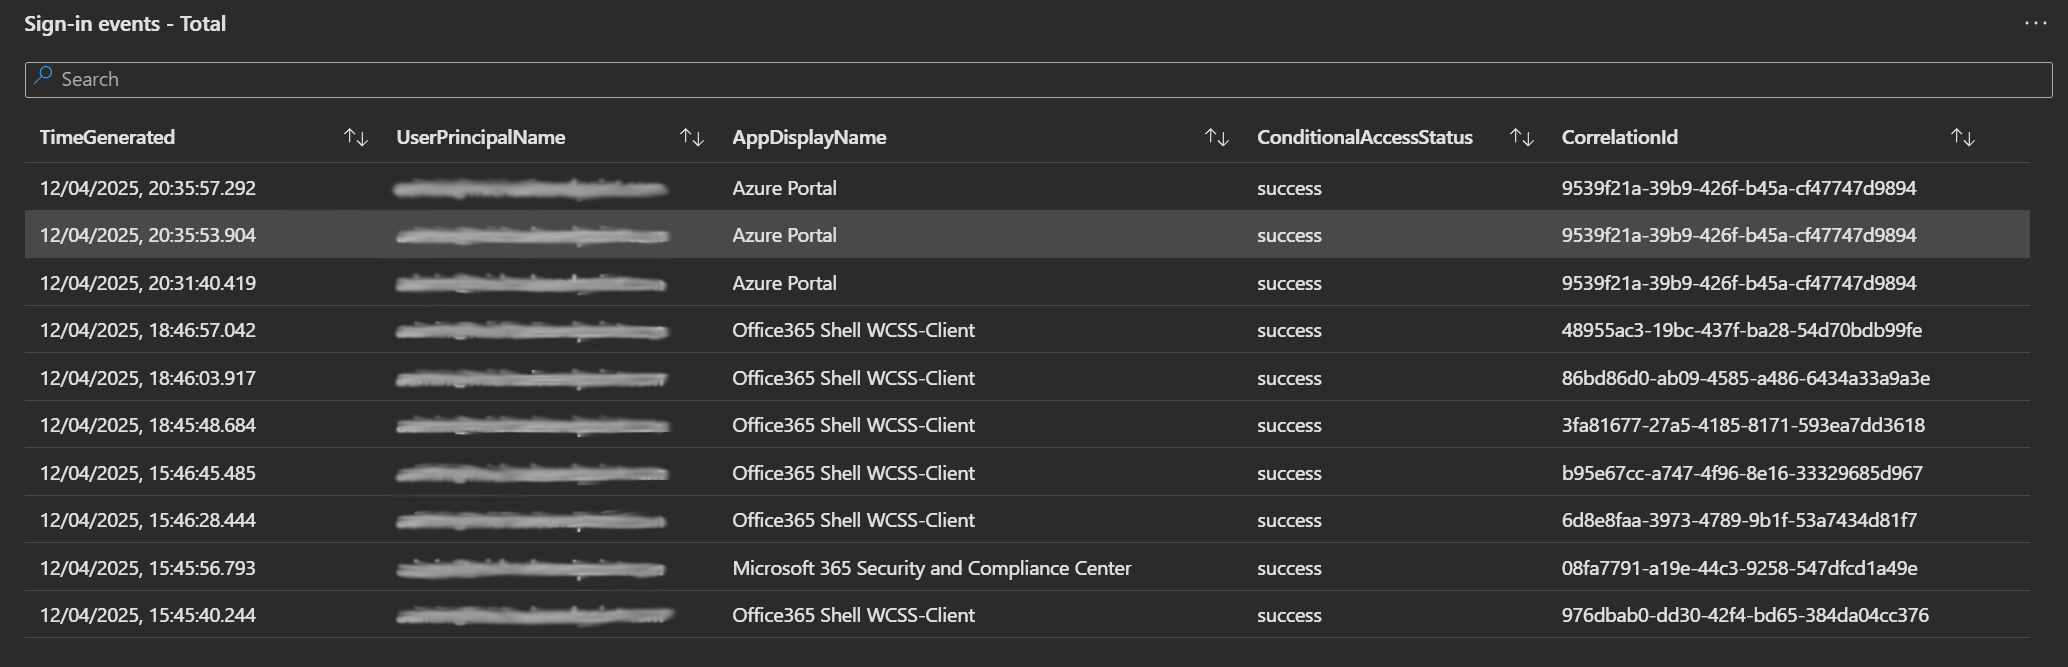Click correlation ID in the 20:35:53.904 row

(x=1739, y=235)
